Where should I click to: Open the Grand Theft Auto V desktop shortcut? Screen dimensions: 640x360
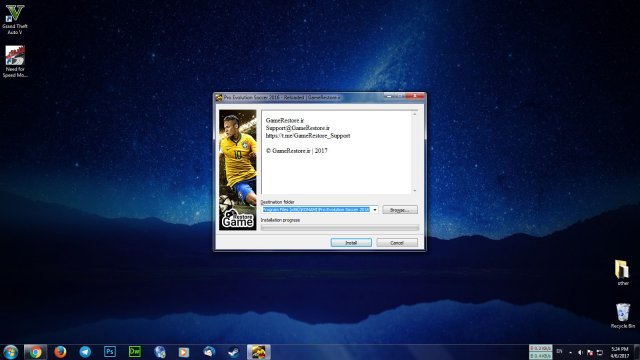[x=15, y=19]
